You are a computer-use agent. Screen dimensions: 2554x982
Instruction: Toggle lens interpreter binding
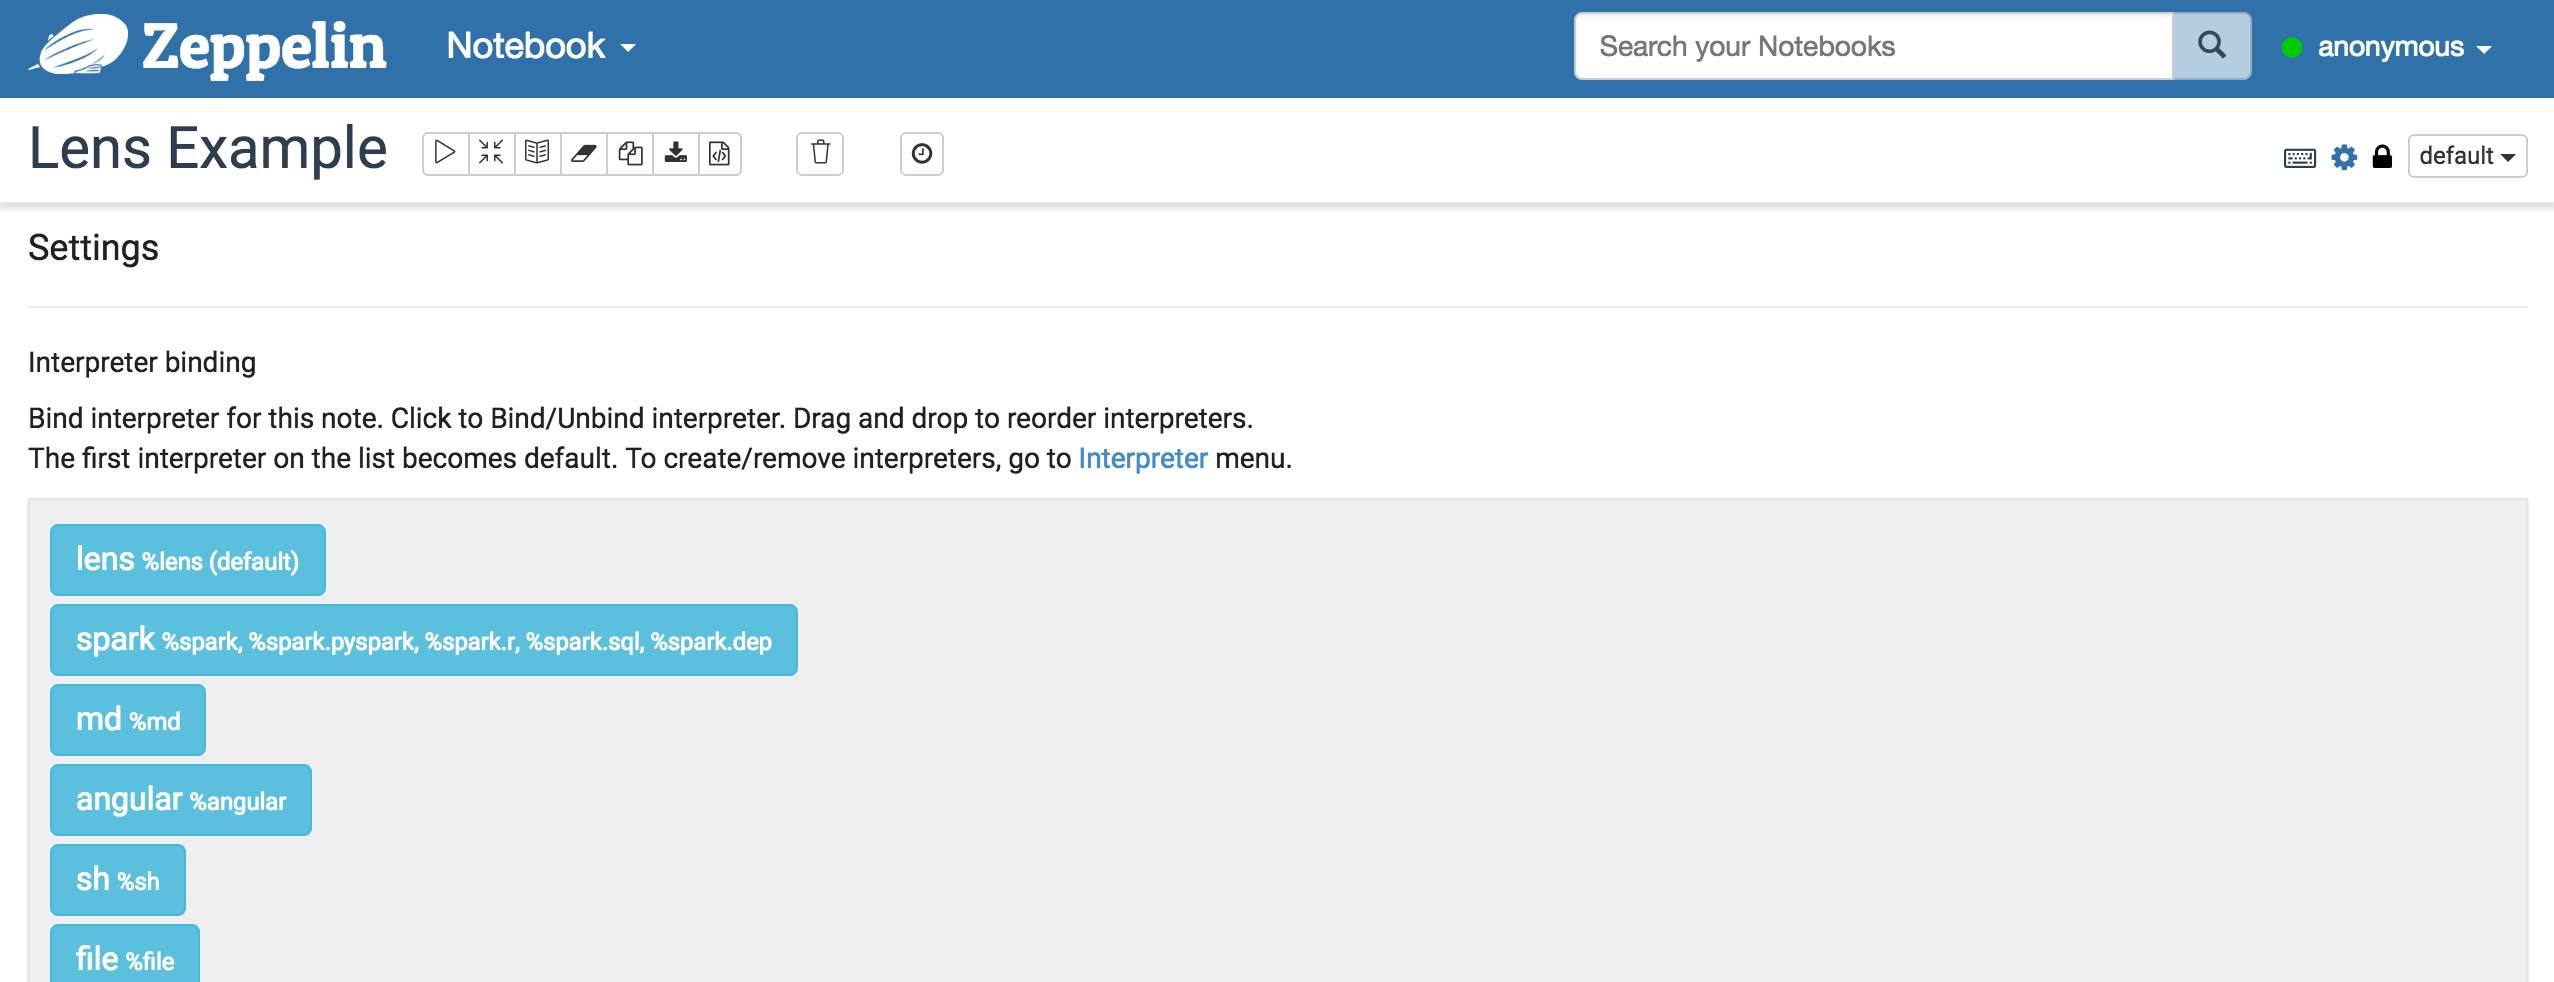pos(188,560)
